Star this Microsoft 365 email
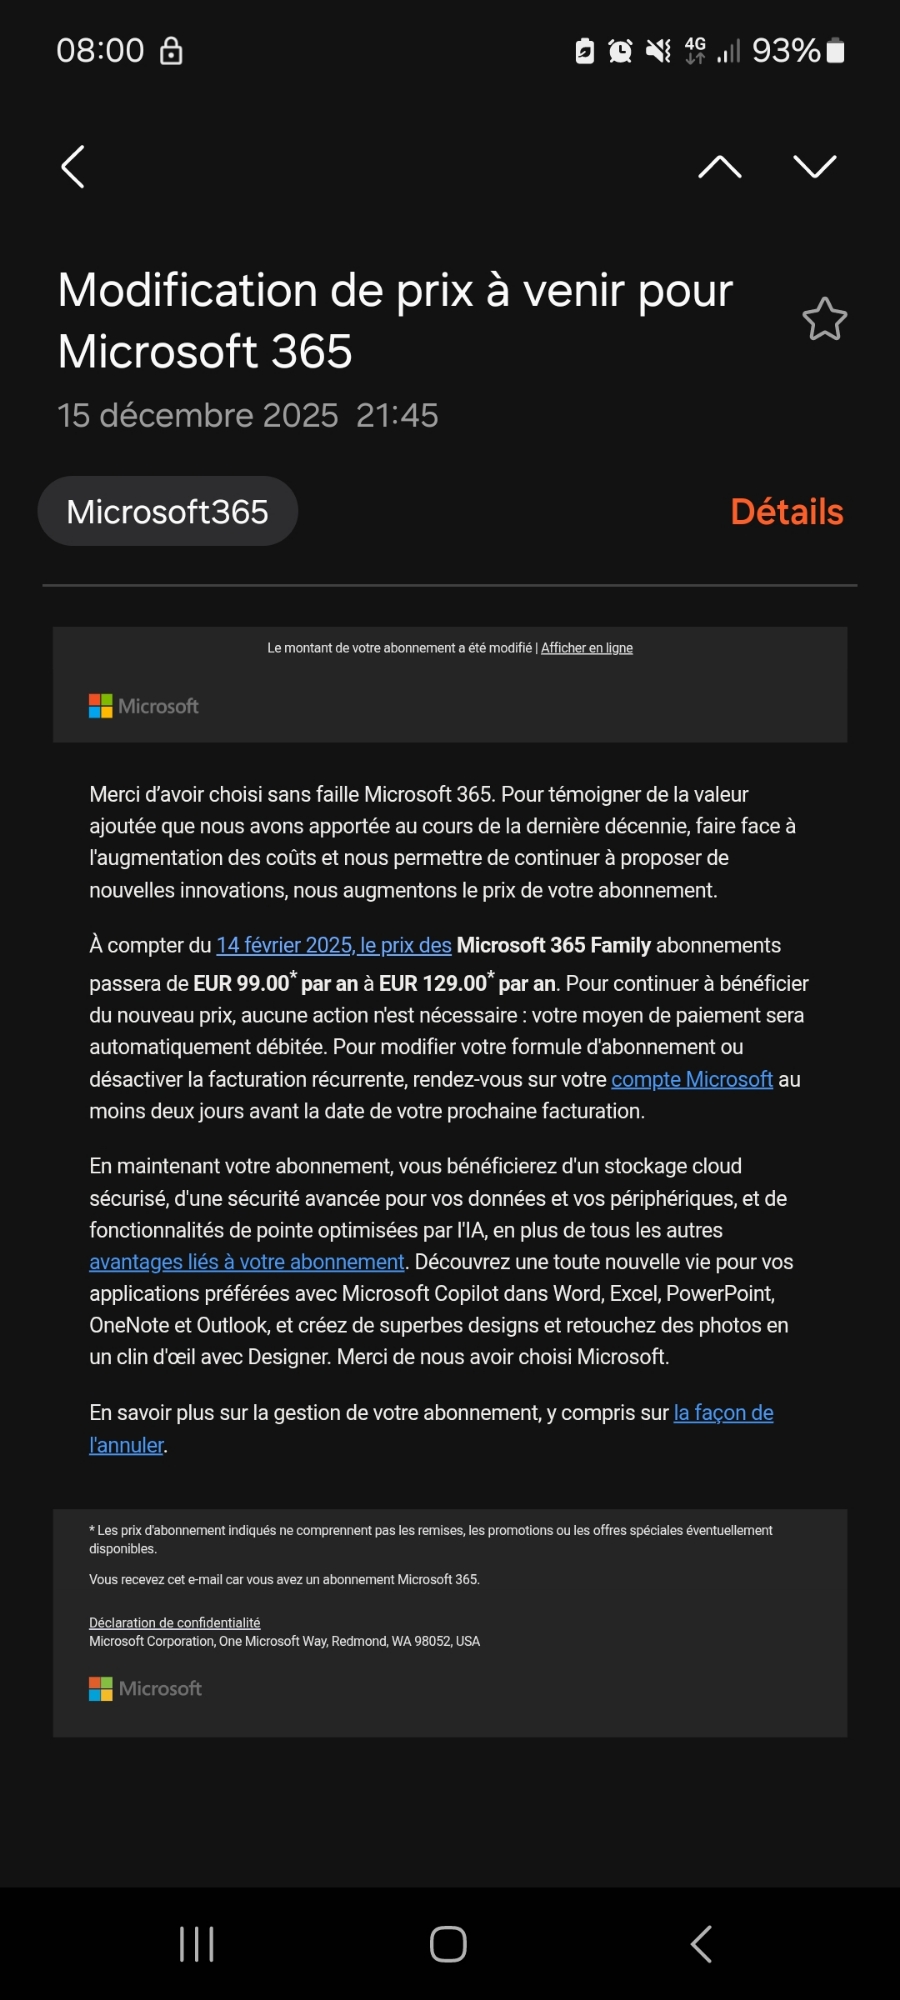 click(824, 320)
